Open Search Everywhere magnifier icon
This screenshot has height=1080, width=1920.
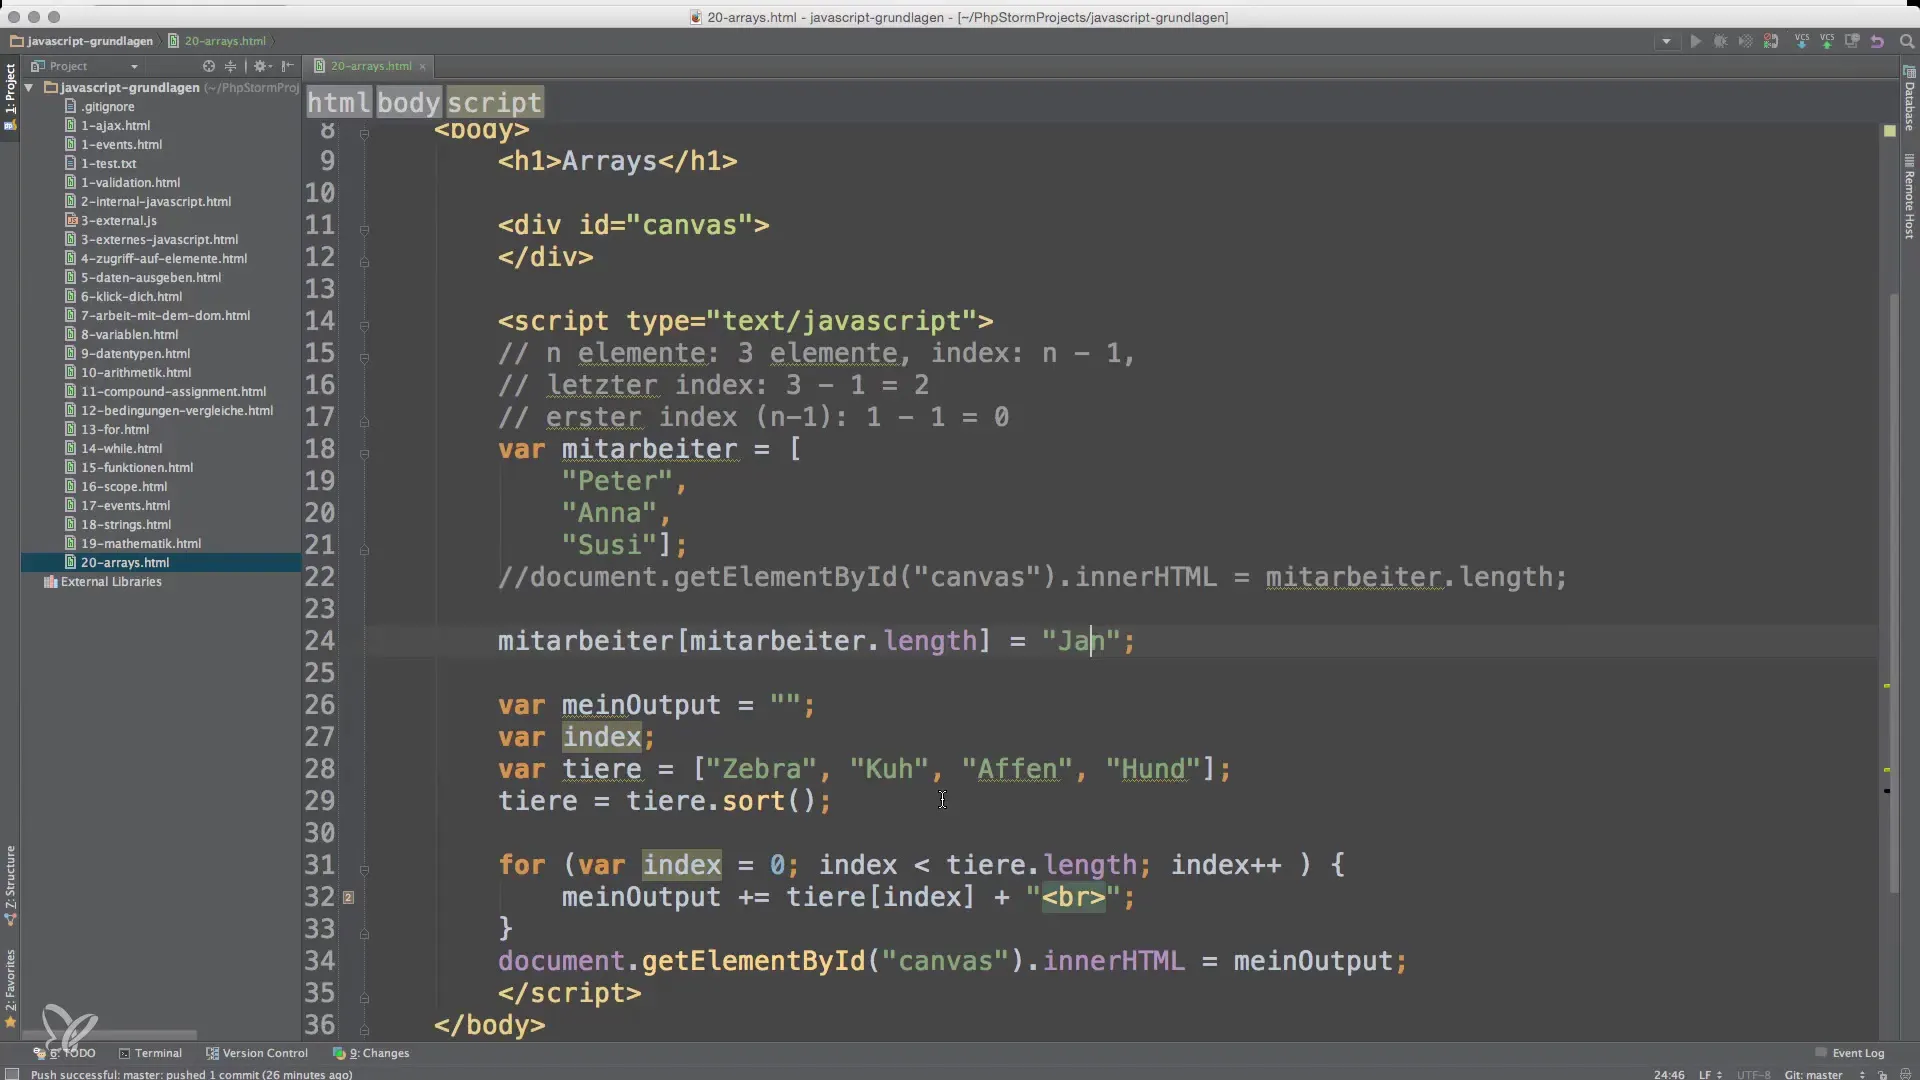click(1906, 41)
